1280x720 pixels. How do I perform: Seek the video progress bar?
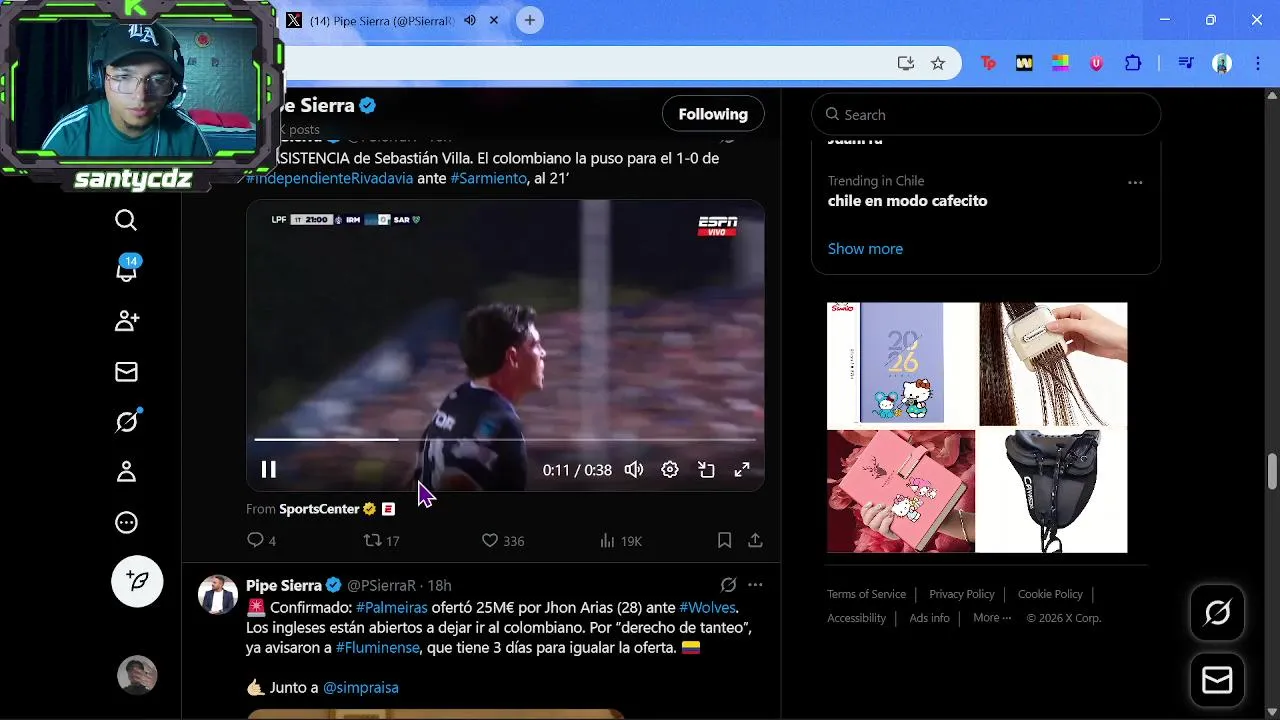coord(505,439)
